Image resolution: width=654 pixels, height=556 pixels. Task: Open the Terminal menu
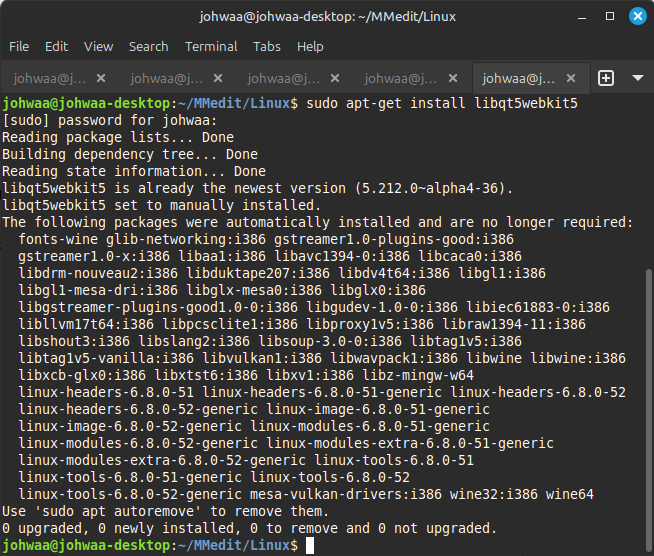click(211, 46)
